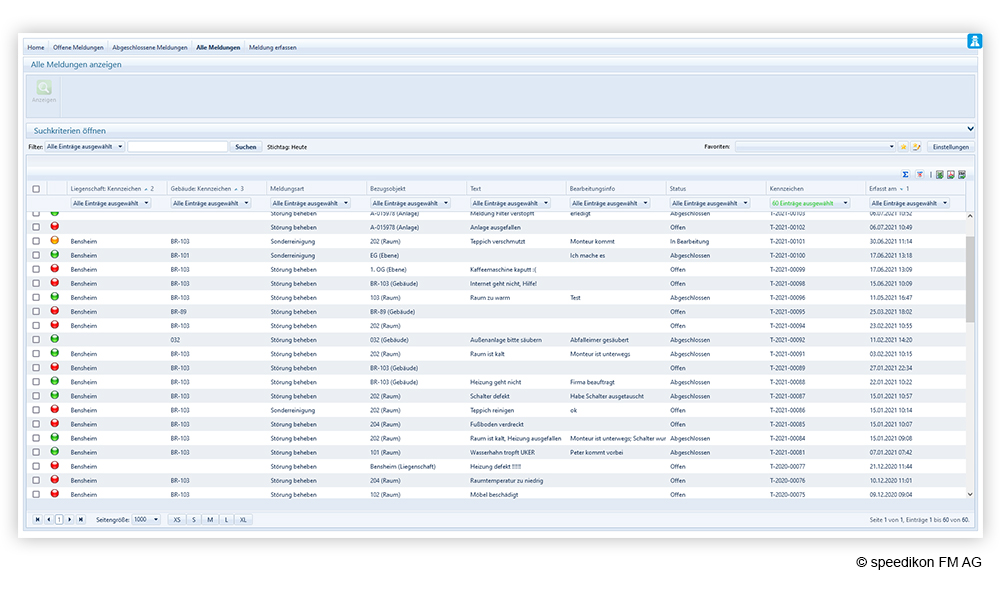The height and width of the screenshot is (600, 1000).
Task: Click the page number 1 box
Action: pyautogui.click(x=59, y=520)
